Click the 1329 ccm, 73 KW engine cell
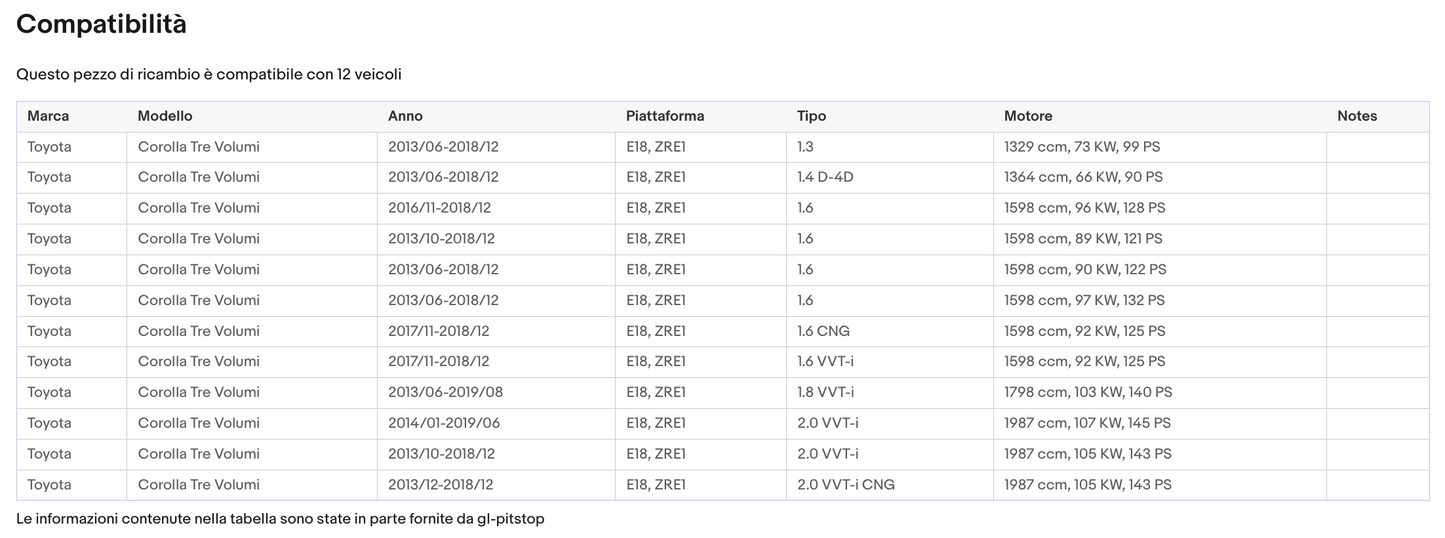1445x538 pixels. pos(1082,147)
